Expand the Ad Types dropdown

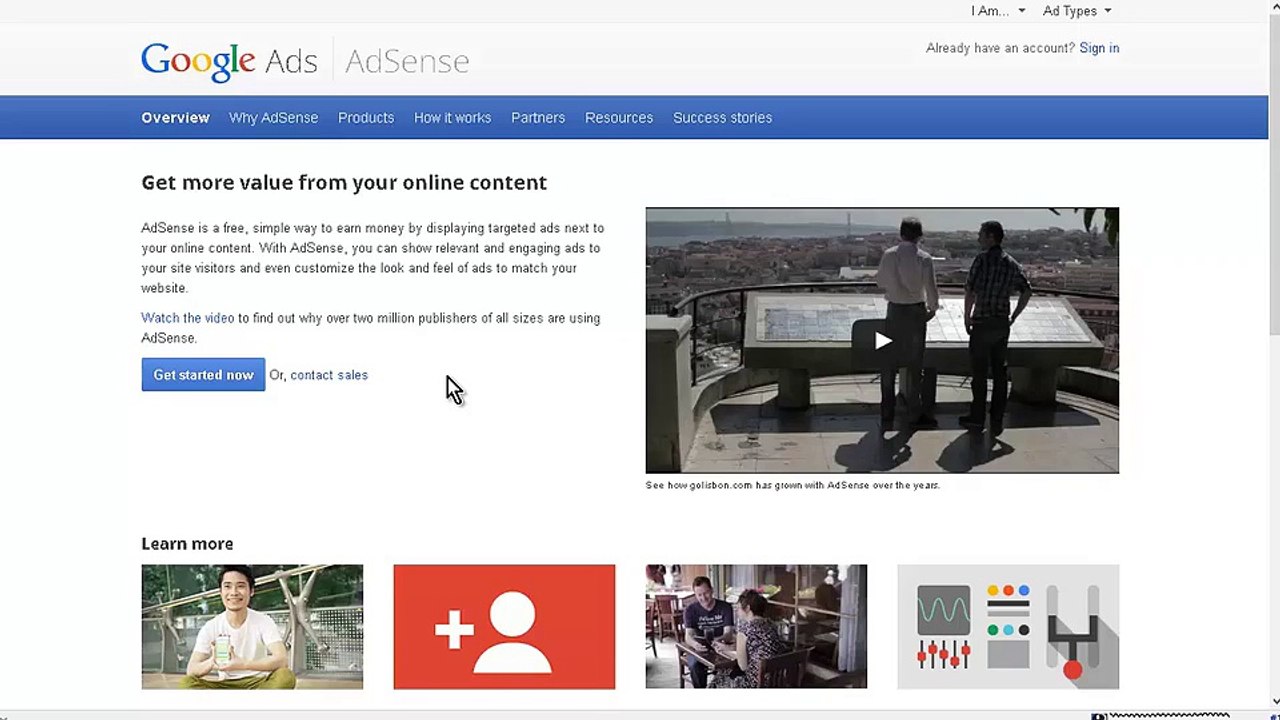coord(1077,11)
